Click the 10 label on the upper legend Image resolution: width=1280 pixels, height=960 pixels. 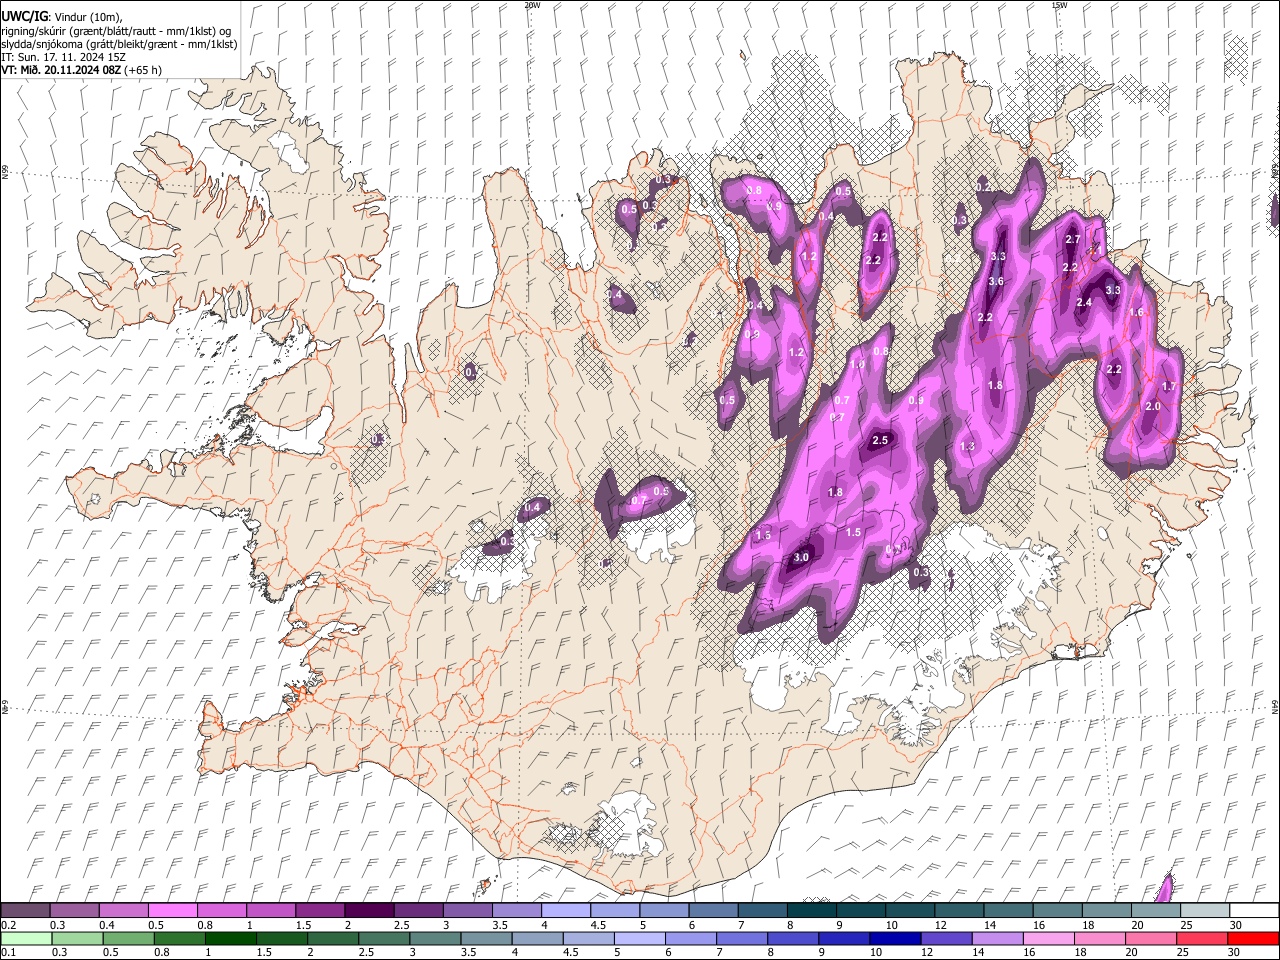(891, 925)
